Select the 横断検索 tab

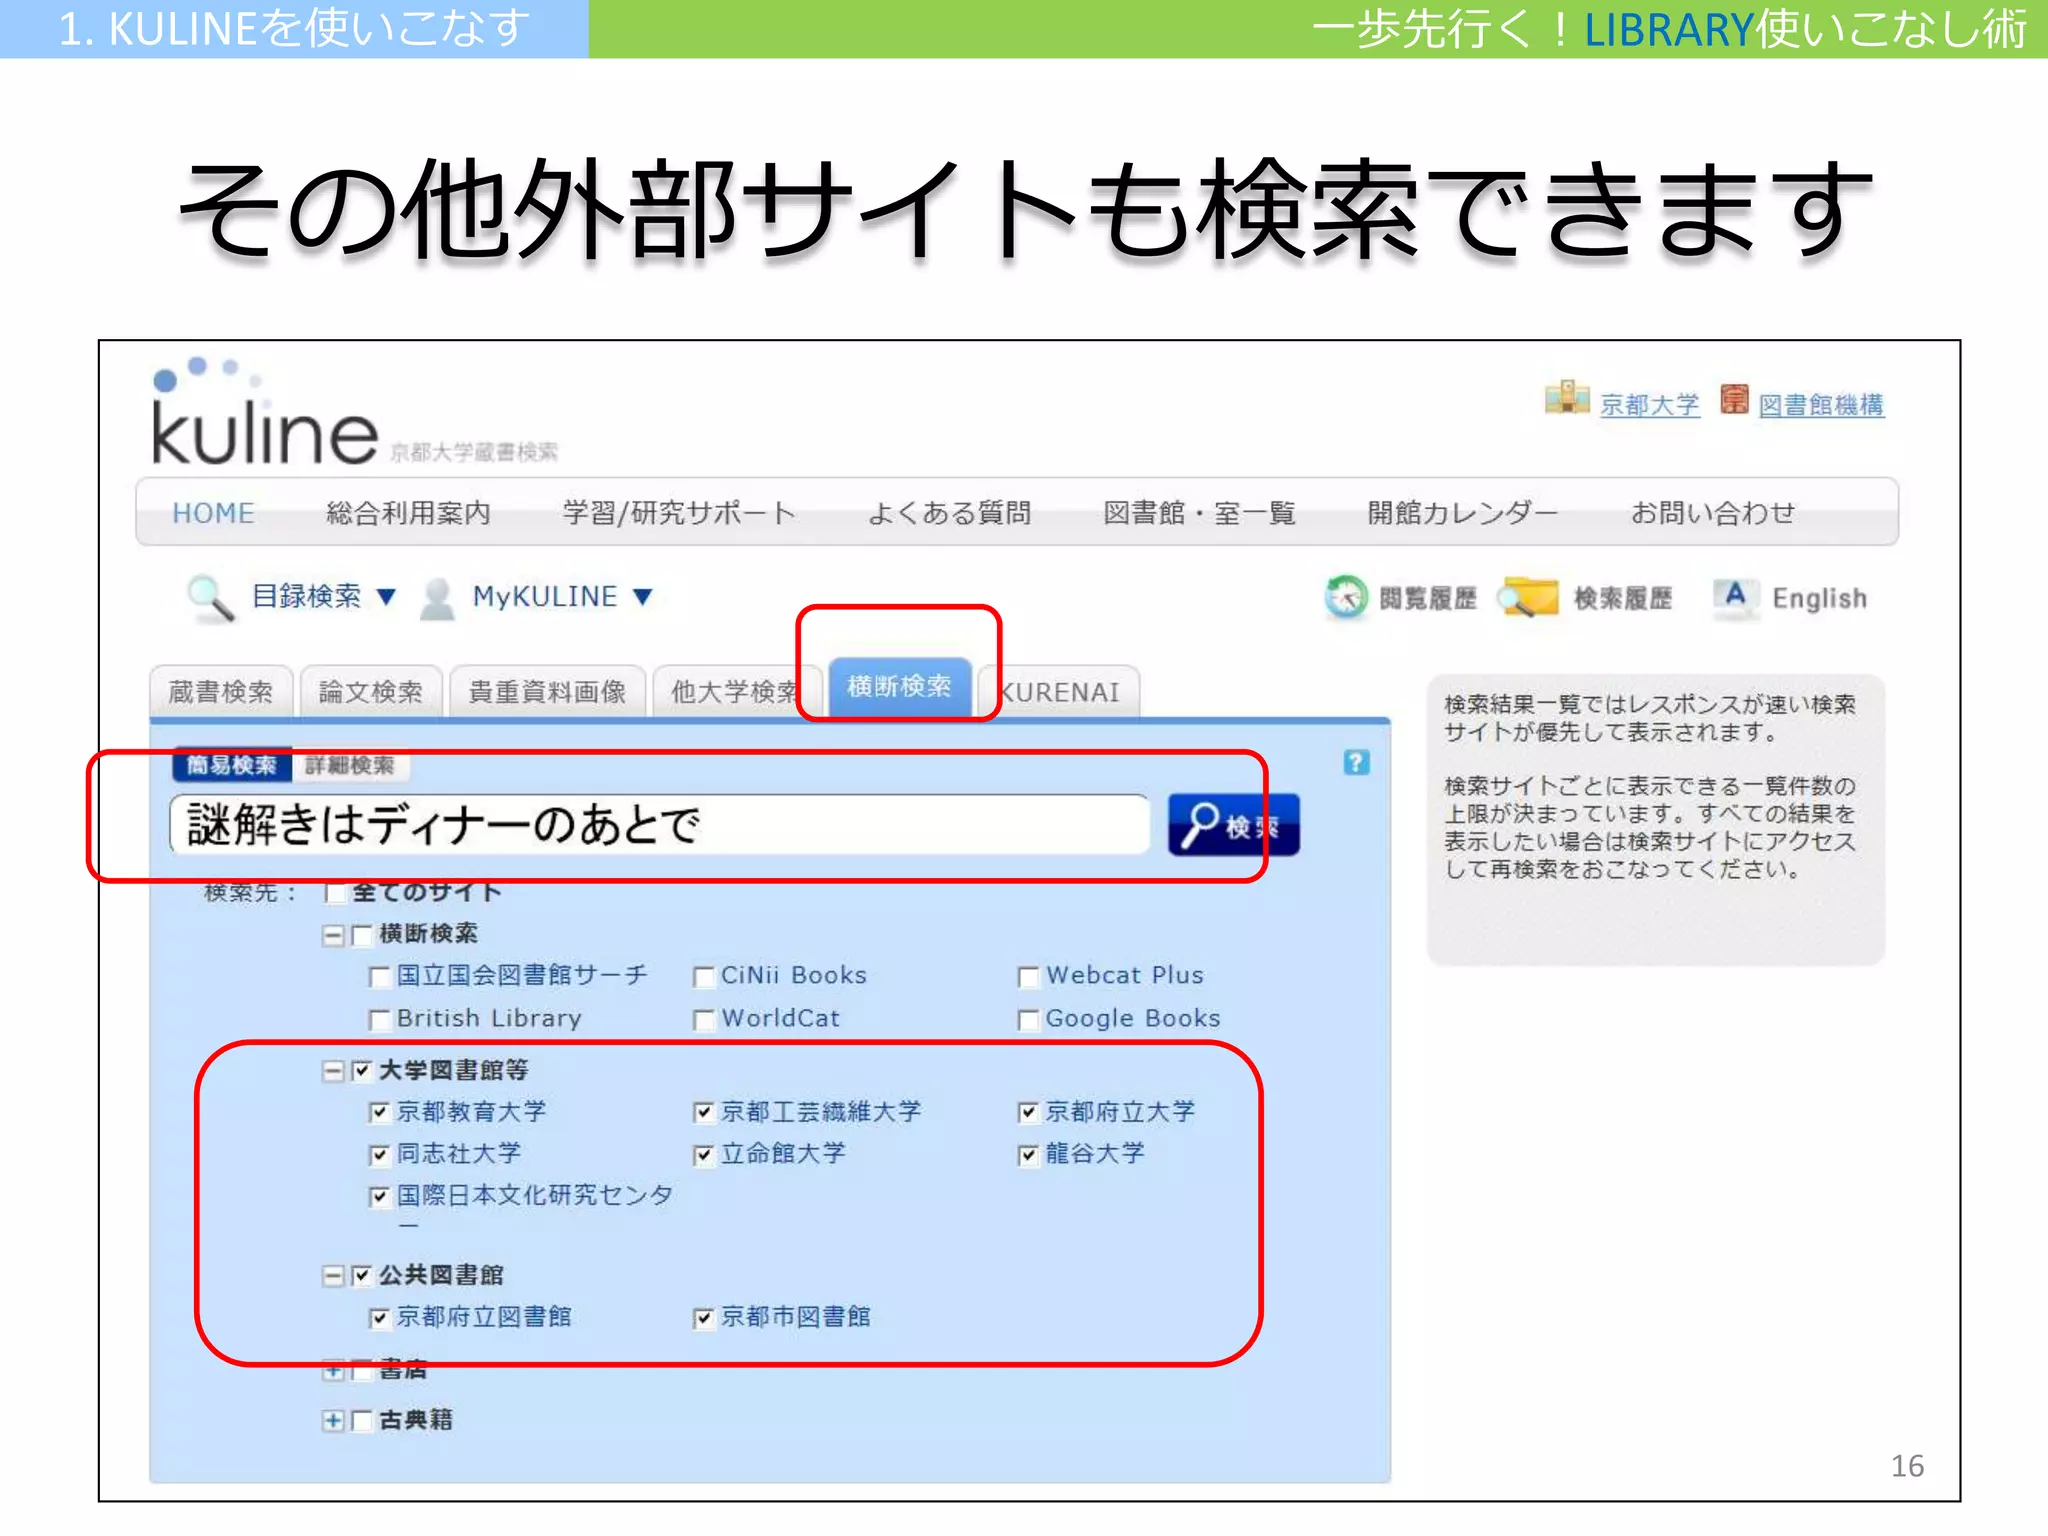pyautogui.click(x=899, y=687)
